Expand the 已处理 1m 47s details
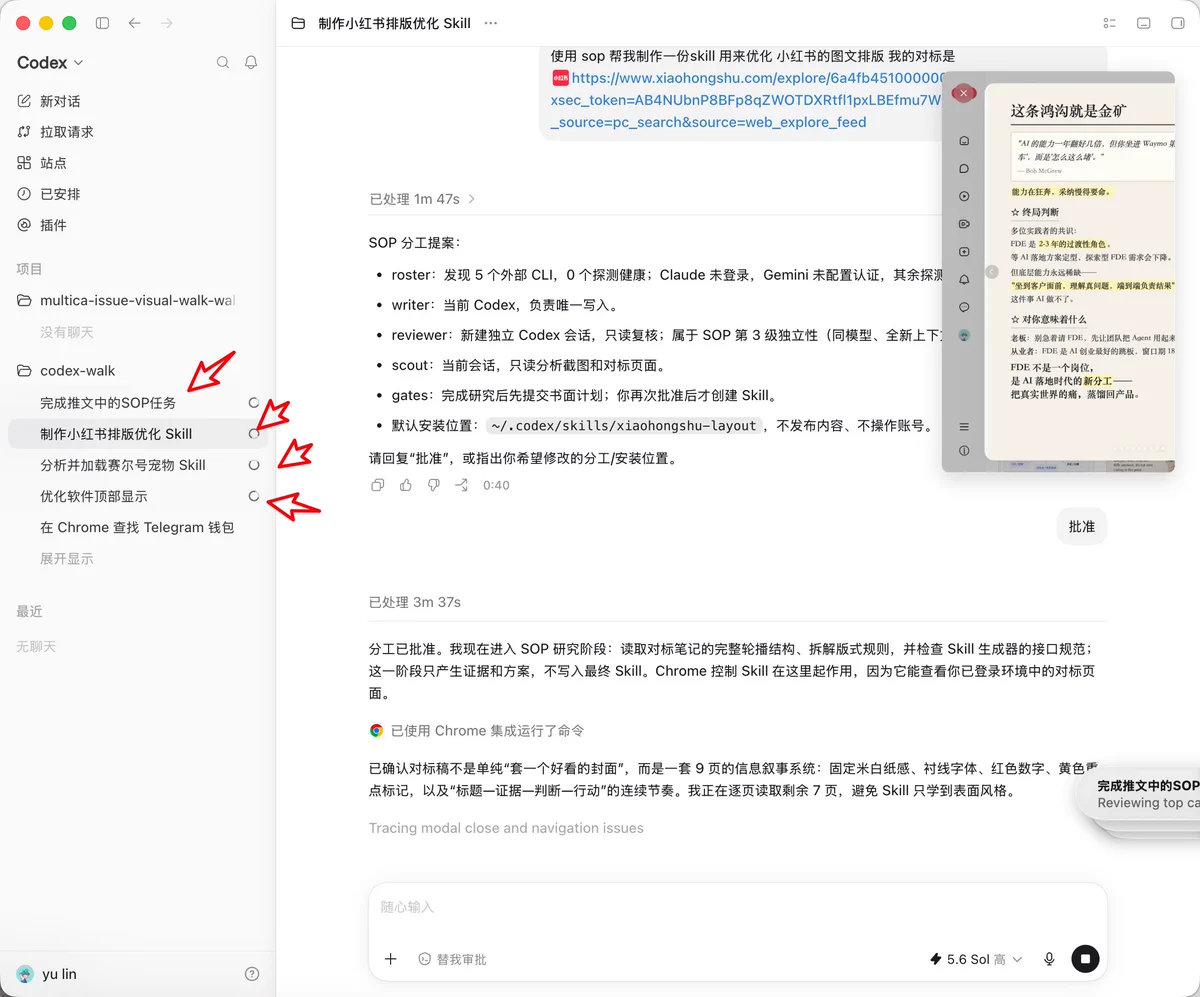The height and width of the screenshot is (997, 1200). click(422, 199)
